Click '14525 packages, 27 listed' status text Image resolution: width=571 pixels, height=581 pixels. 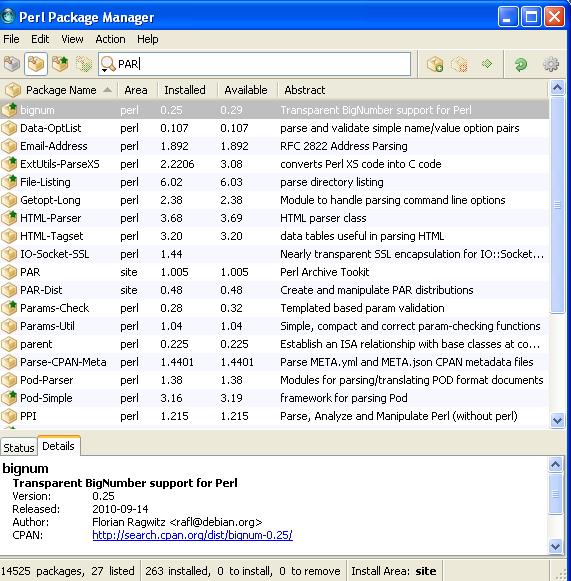click(x=67, y=571)
